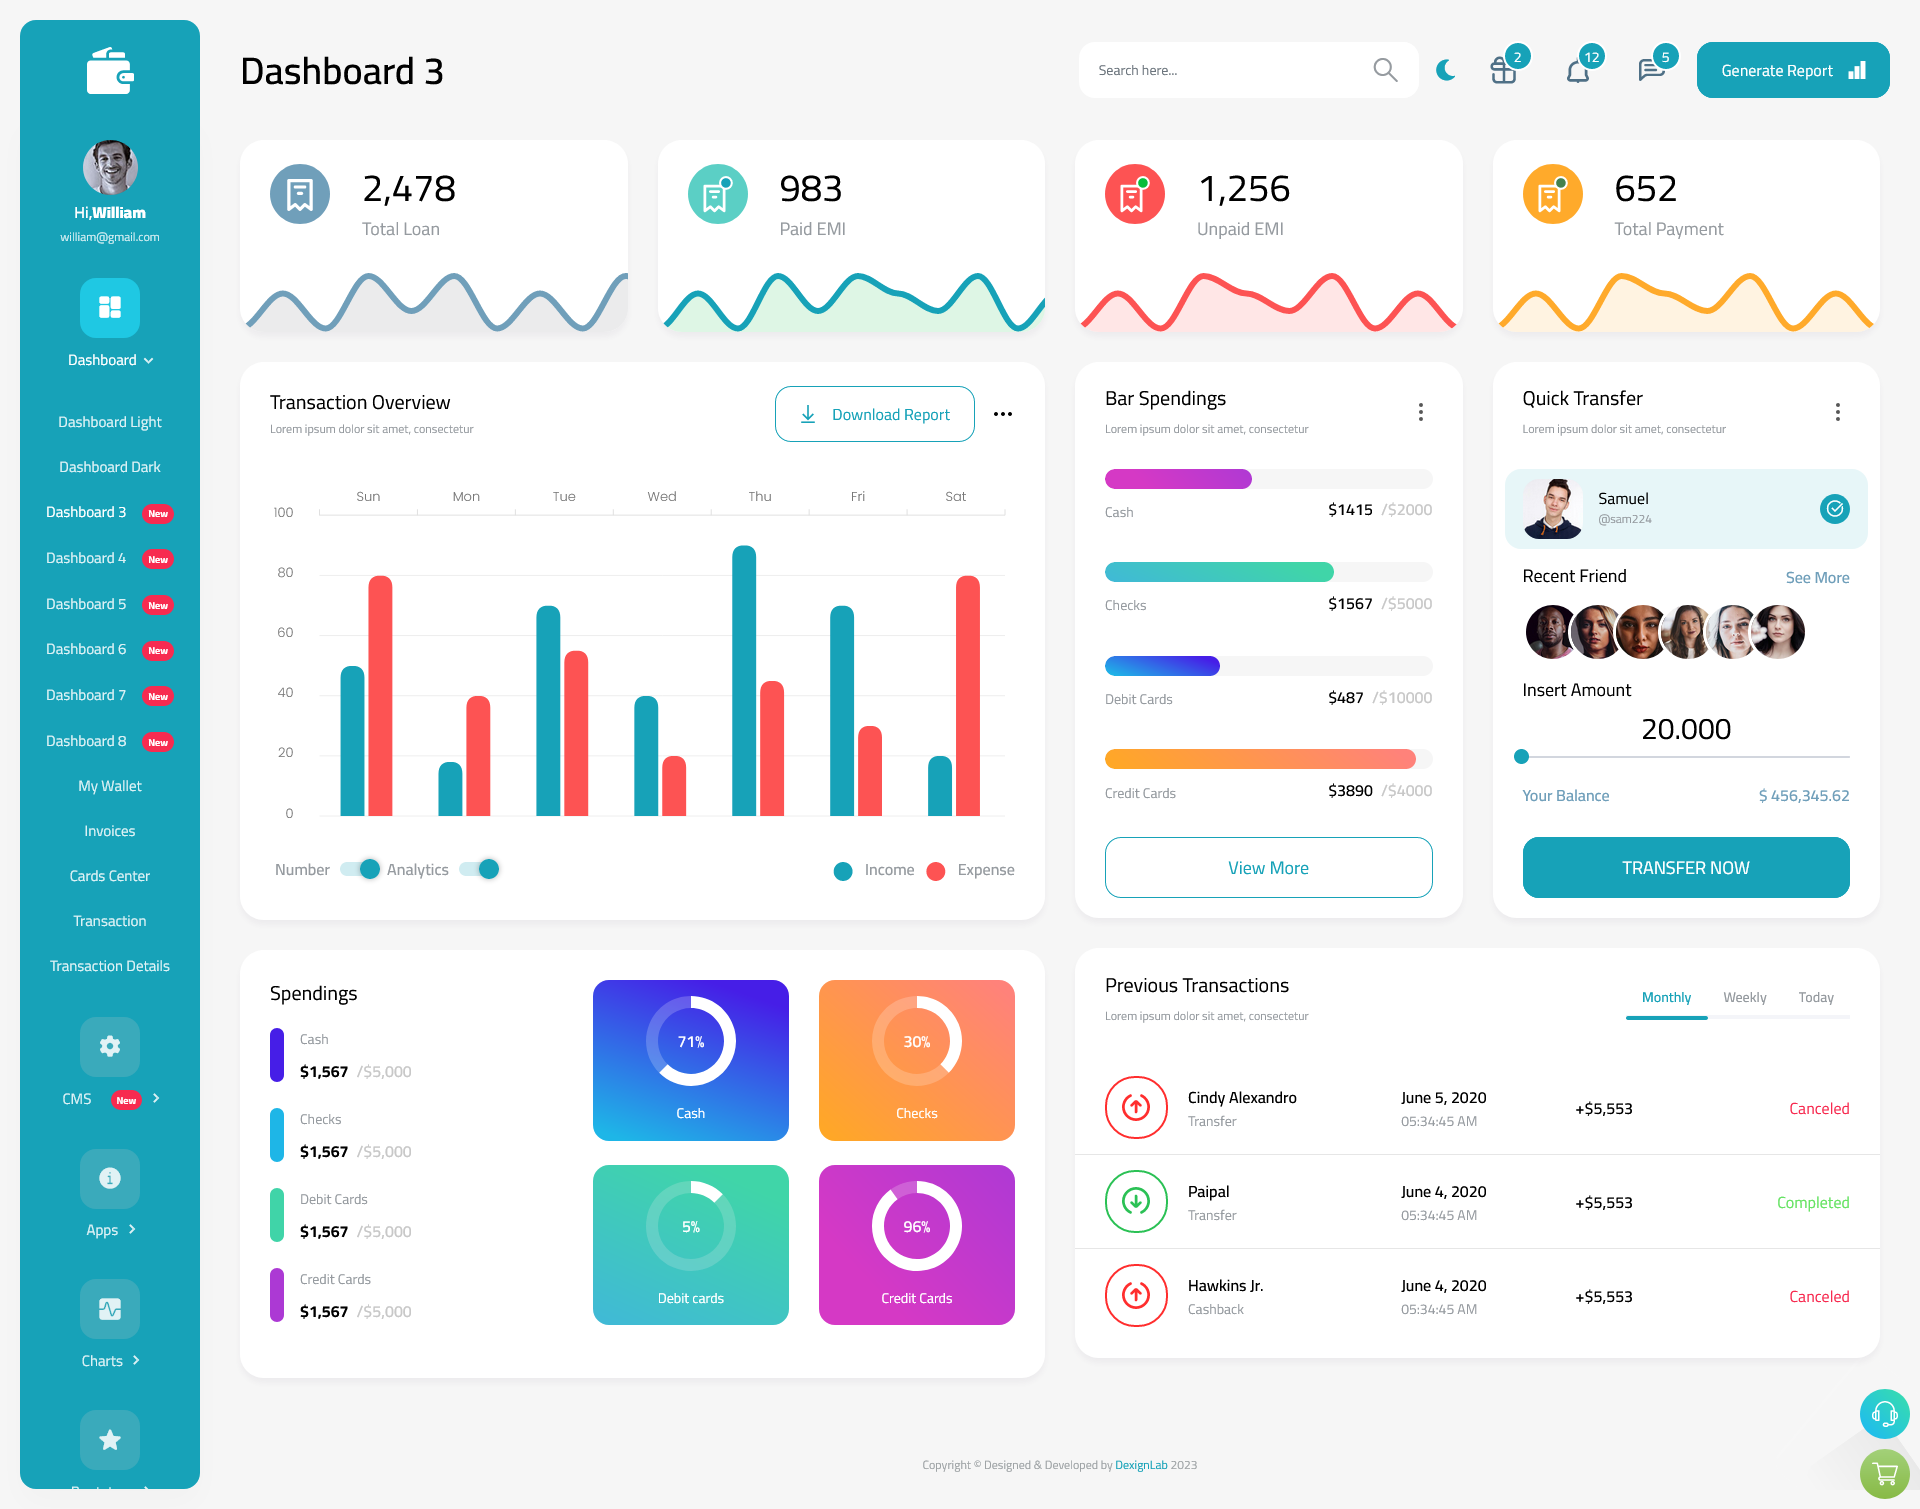Expand the Dashboard sidebar menu
The height and width of the screenshot is (1509, 1920).
tap(109, 360)
